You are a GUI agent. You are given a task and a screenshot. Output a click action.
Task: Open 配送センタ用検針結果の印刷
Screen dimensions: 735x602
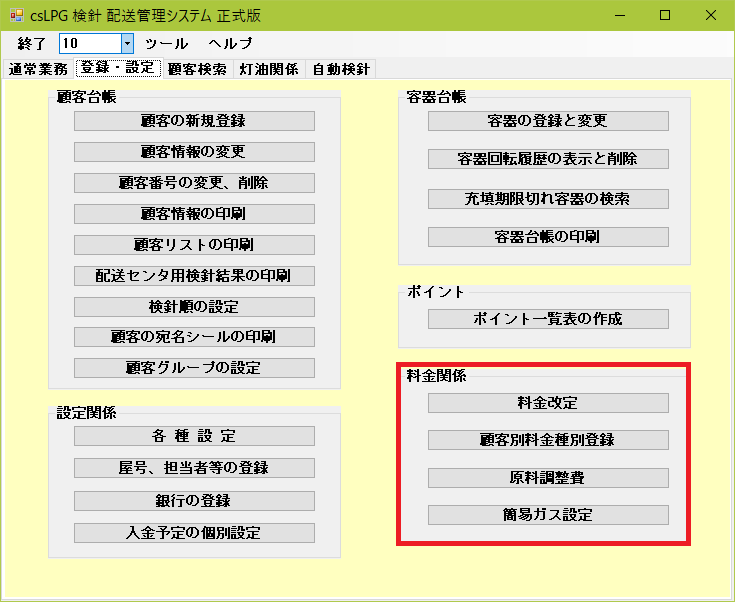194,276
